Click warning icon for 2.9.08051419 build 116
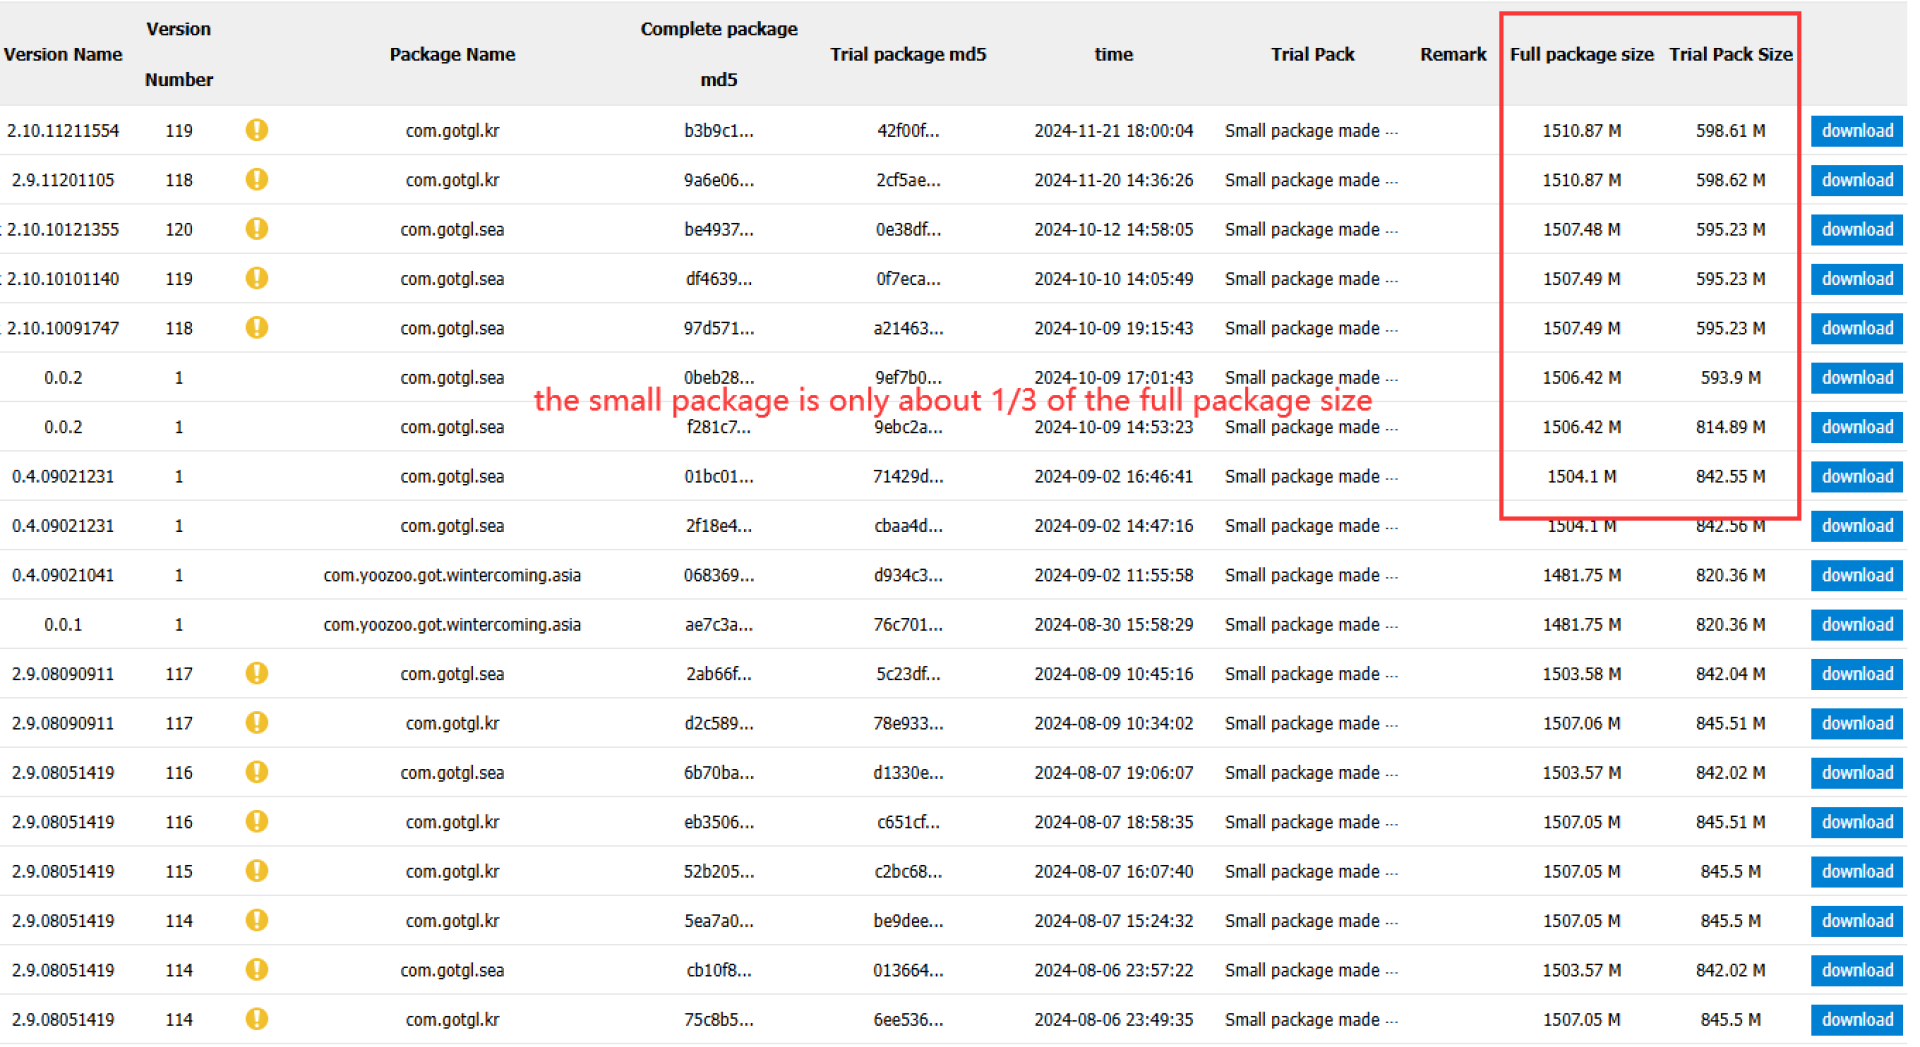Viewport: 1920px width, 1047px height. [257, 772]
